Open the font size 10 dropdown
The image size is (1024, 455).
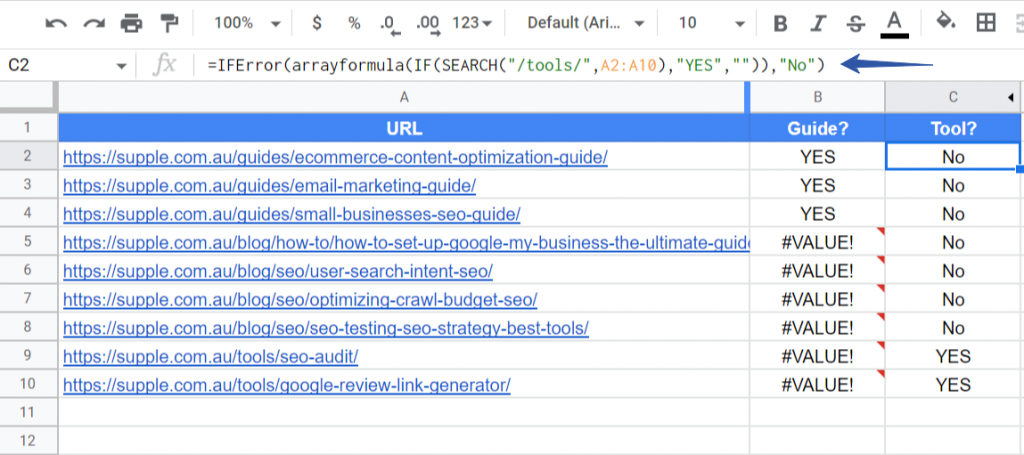coord(711,24)
